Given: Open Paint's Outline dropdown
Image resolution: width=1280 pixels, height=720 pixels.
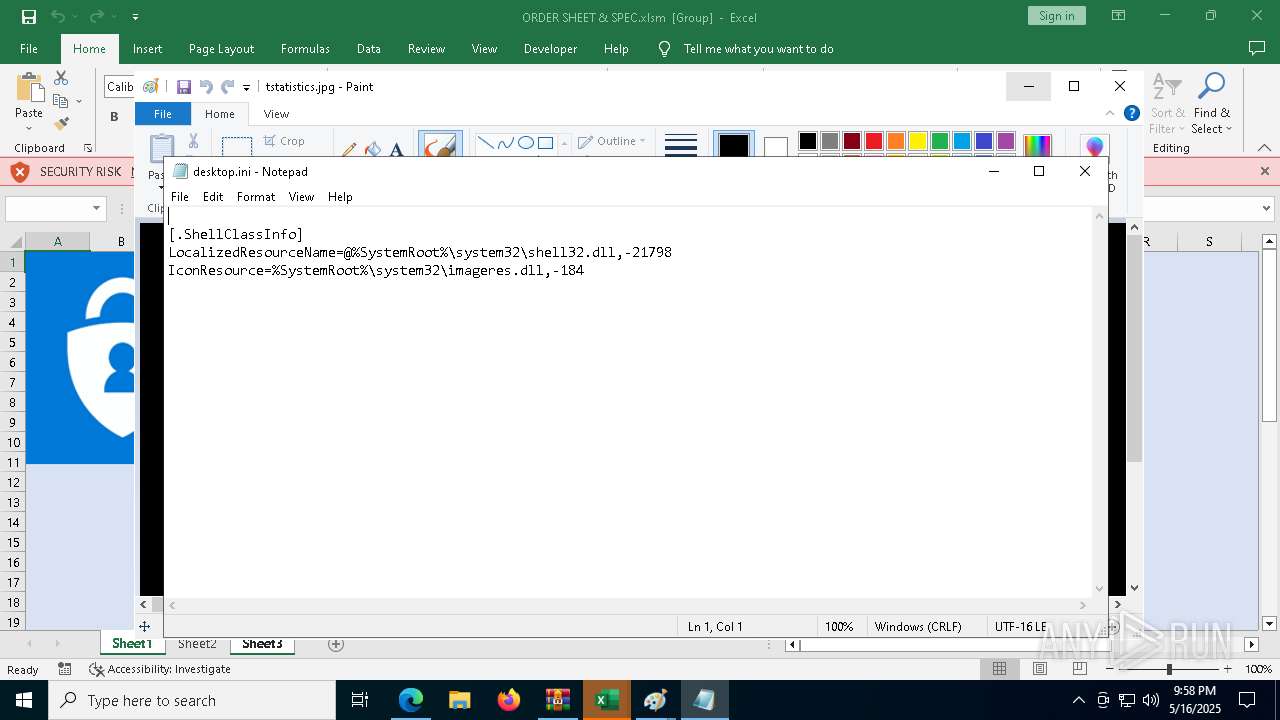Looking at the screenshot, I should pos(613,141).
